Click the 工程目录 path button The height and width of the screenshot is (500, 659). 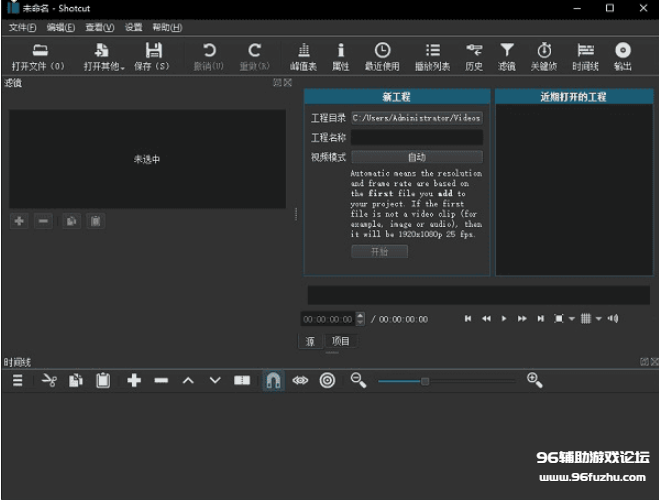click(416, 117)
